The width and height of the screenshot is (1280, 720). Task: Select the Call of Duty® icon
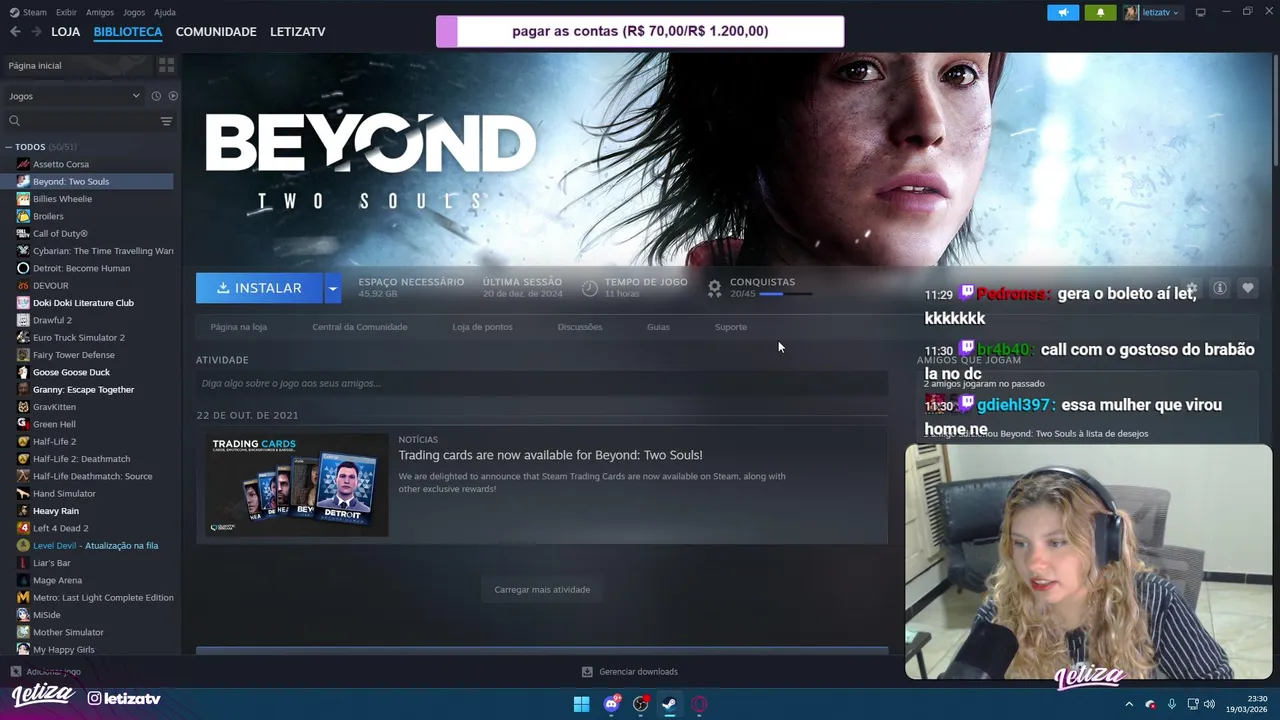23,233
